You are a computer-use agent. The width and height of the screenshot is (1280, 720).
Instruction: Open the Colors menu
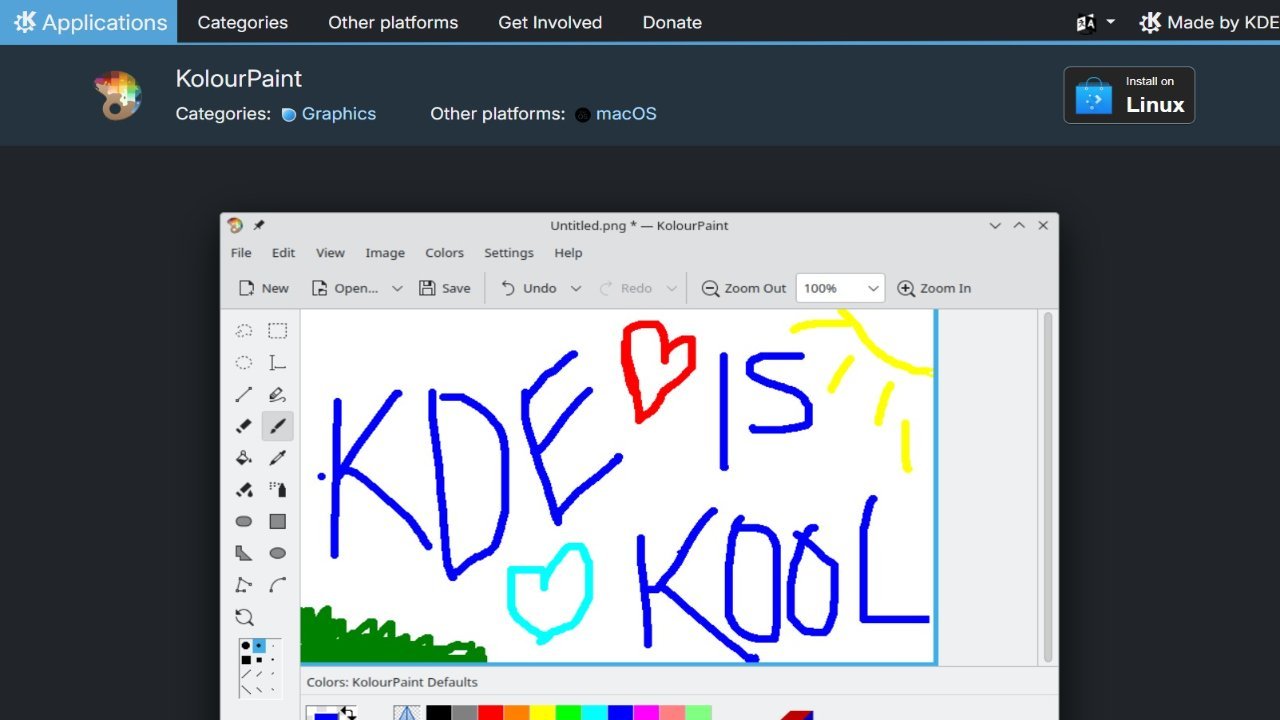[x=444, y=253]
